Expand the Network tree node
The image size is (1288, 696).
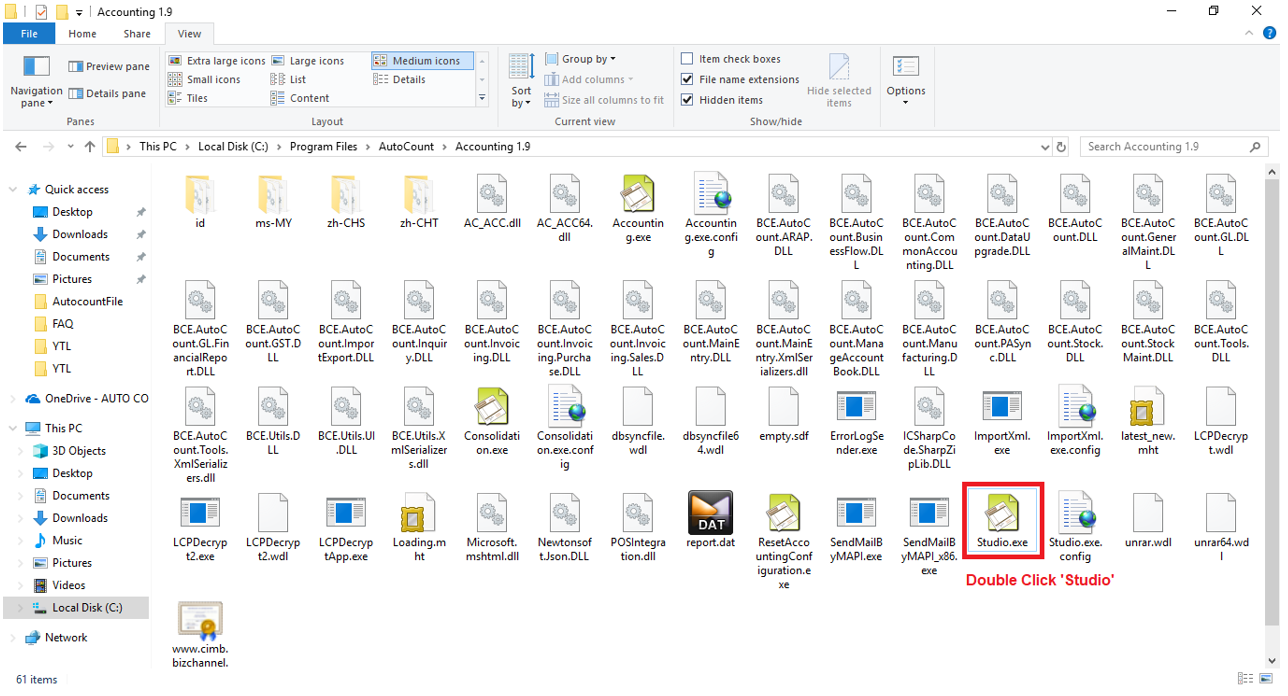13,637
